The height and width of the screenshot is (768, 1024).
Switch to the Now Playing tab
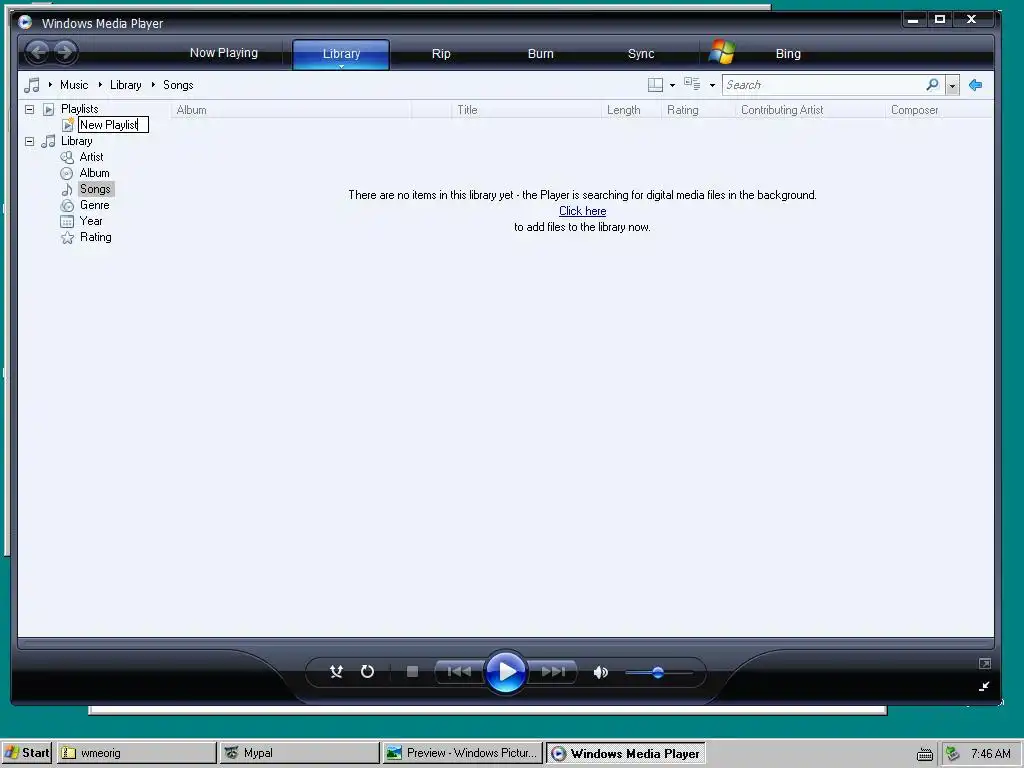223,53
